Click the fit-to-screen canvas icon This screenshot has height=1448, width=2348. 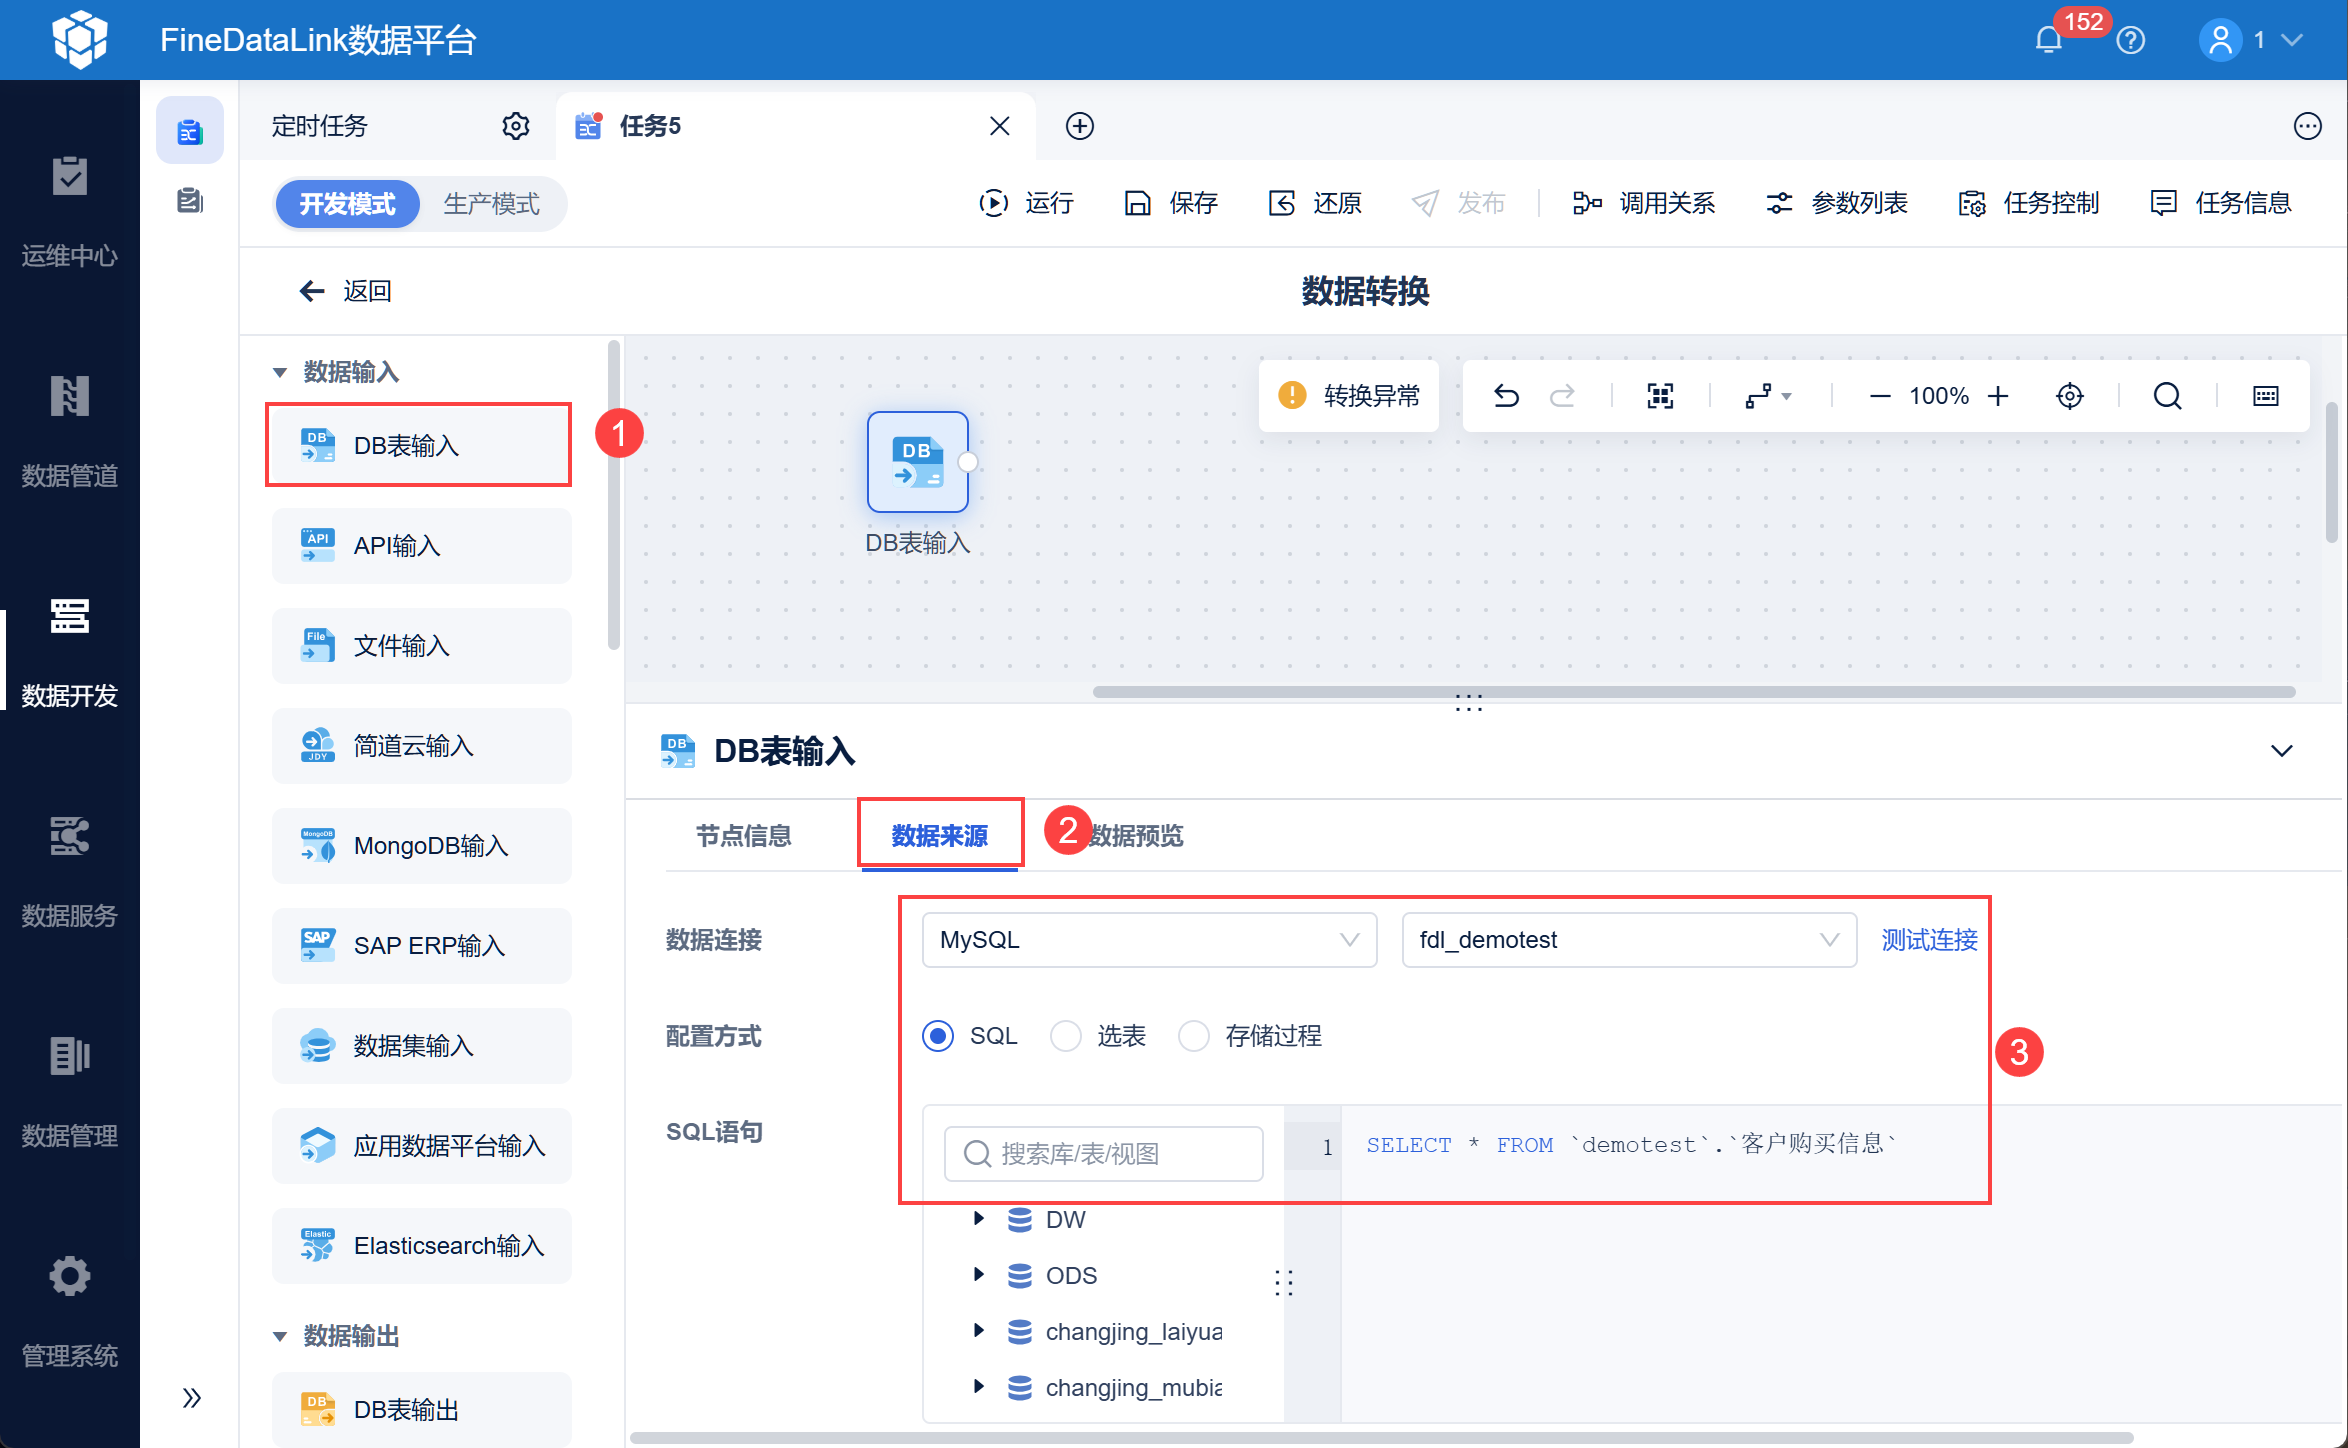(1660, 396)
